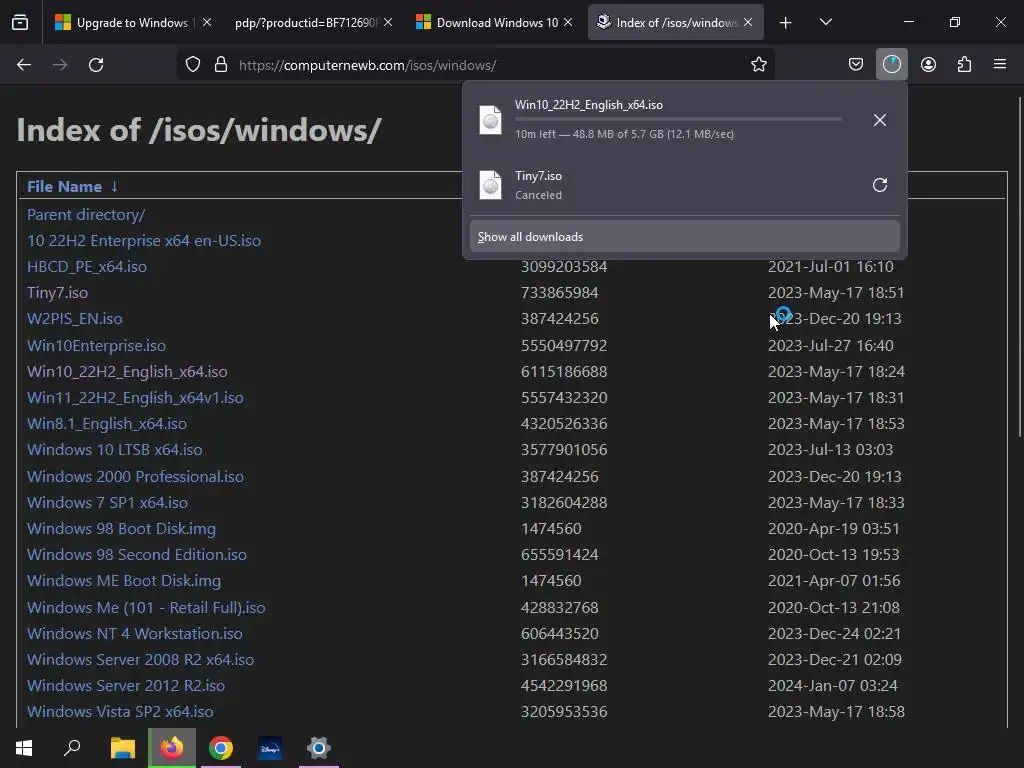Reload the current page
This screenshot has width=1024, height=768.
click(x=96, y=65)
